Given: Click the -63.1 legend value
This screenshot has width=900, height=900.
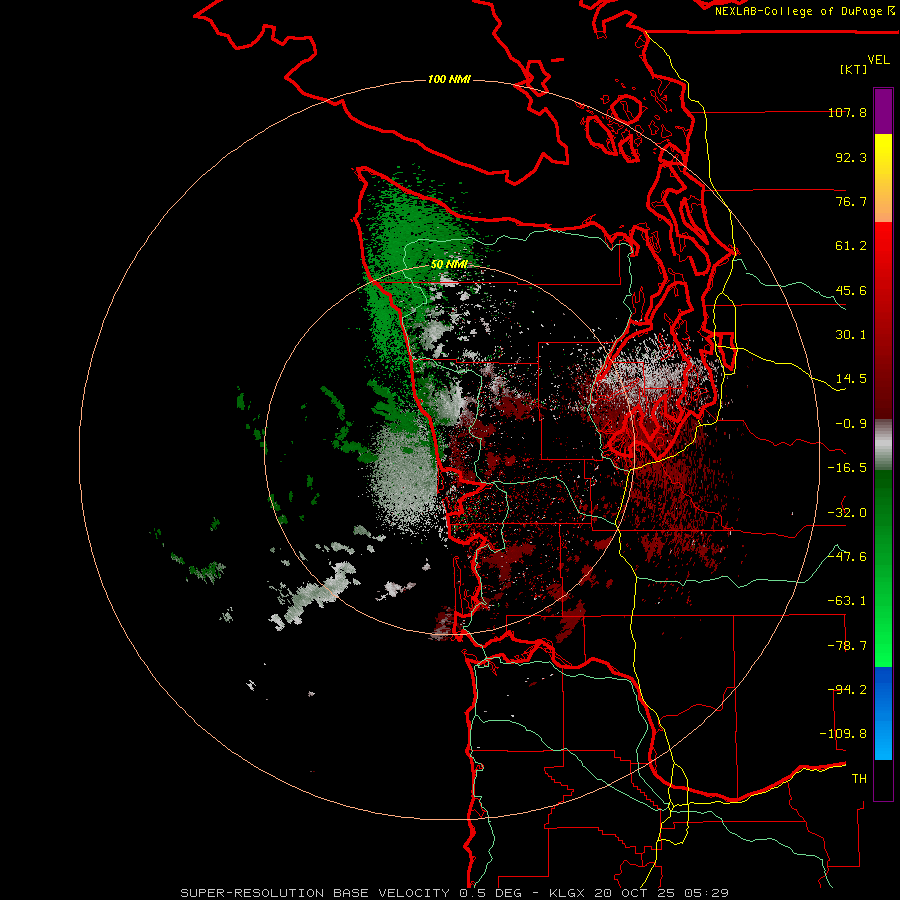Looking at the screenshot, I should coord(847,601).
